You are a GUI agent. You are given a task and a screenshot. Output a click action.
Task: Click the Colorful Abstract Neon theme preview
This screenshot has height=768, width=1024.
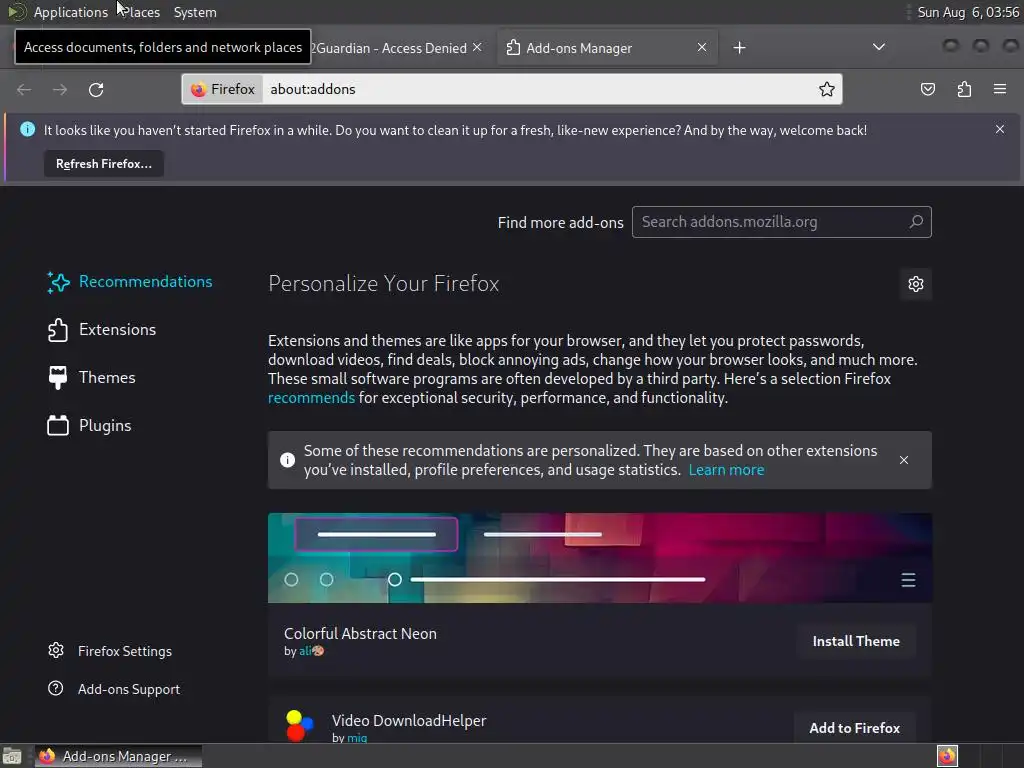point(600,558)
